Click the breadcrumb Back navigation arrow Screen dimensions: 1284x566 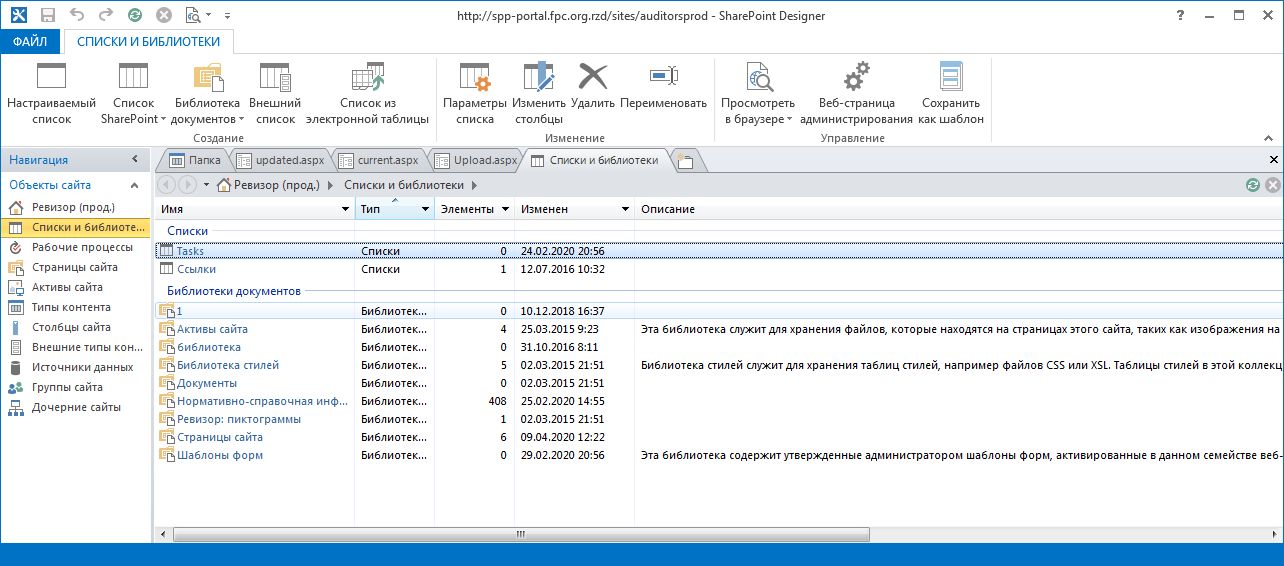(166, 185)
